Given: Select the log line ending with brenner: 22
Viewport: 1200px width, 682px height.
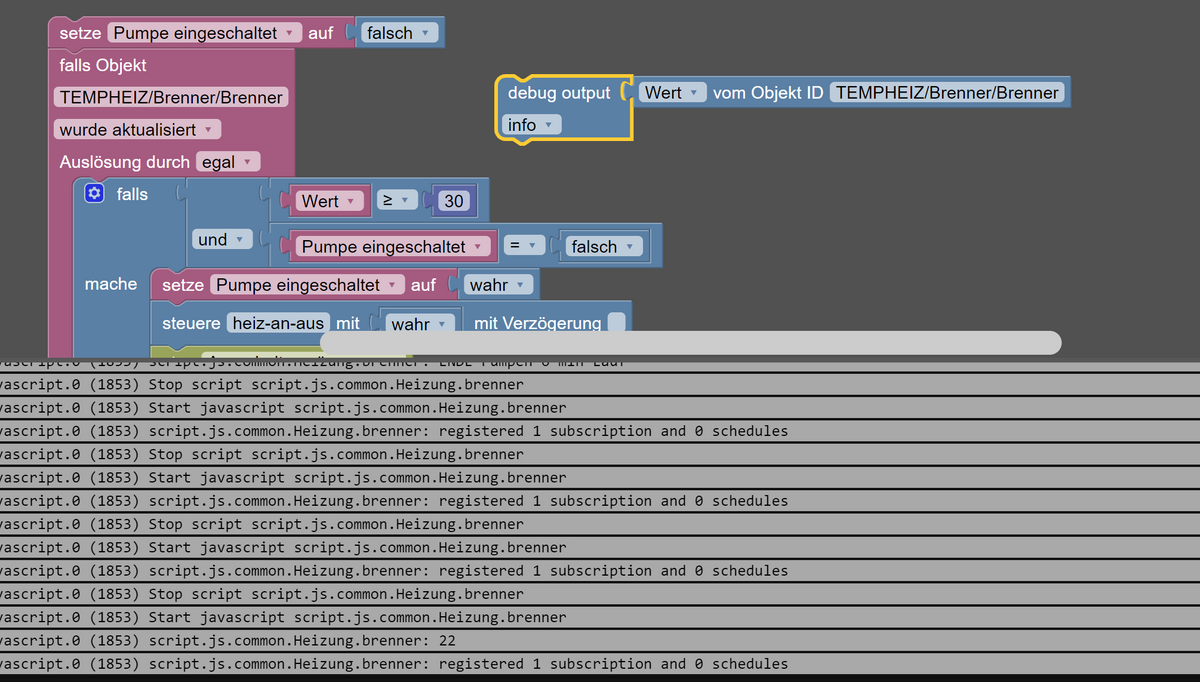Looking at the screenshot, I should 600,640.
